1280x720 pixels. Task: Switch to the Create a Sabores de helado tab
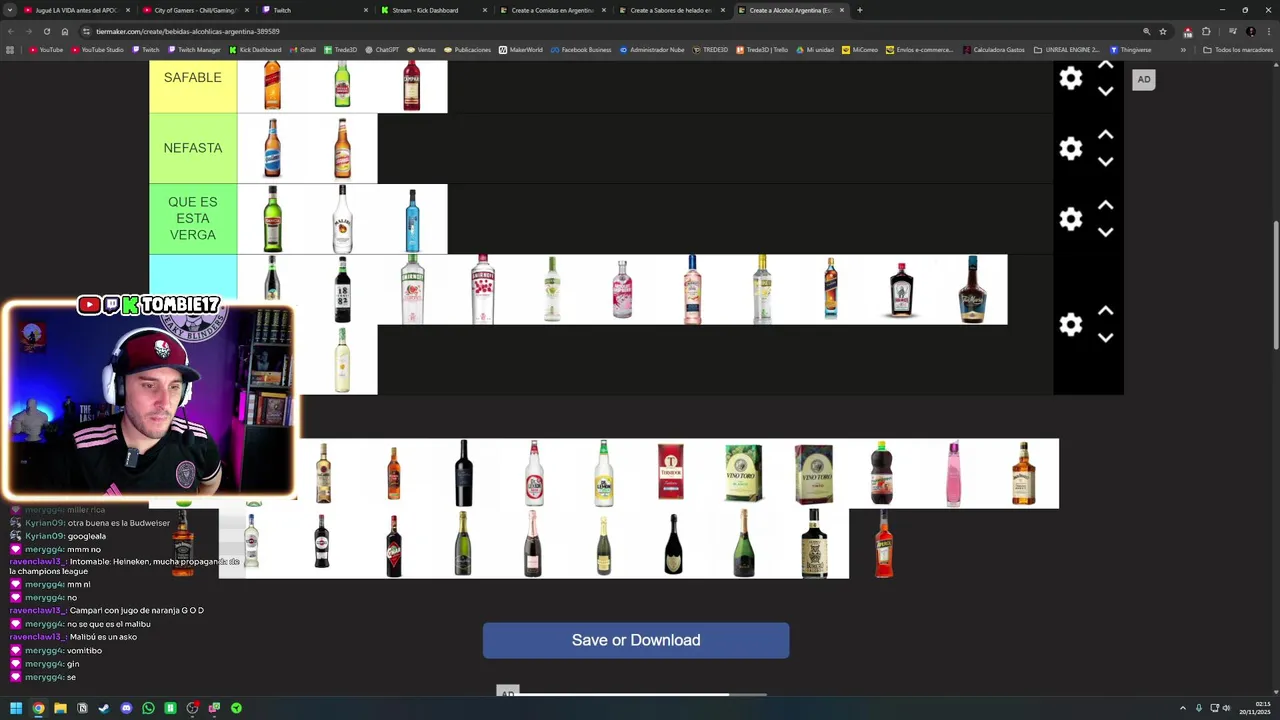[x=670, y=10]
